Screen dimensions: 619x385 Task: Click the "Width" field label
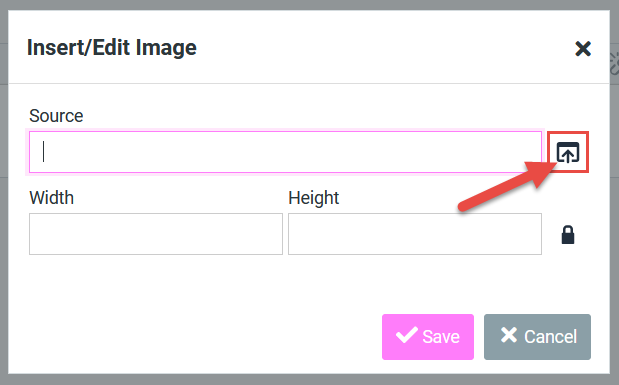click(51, 198)
